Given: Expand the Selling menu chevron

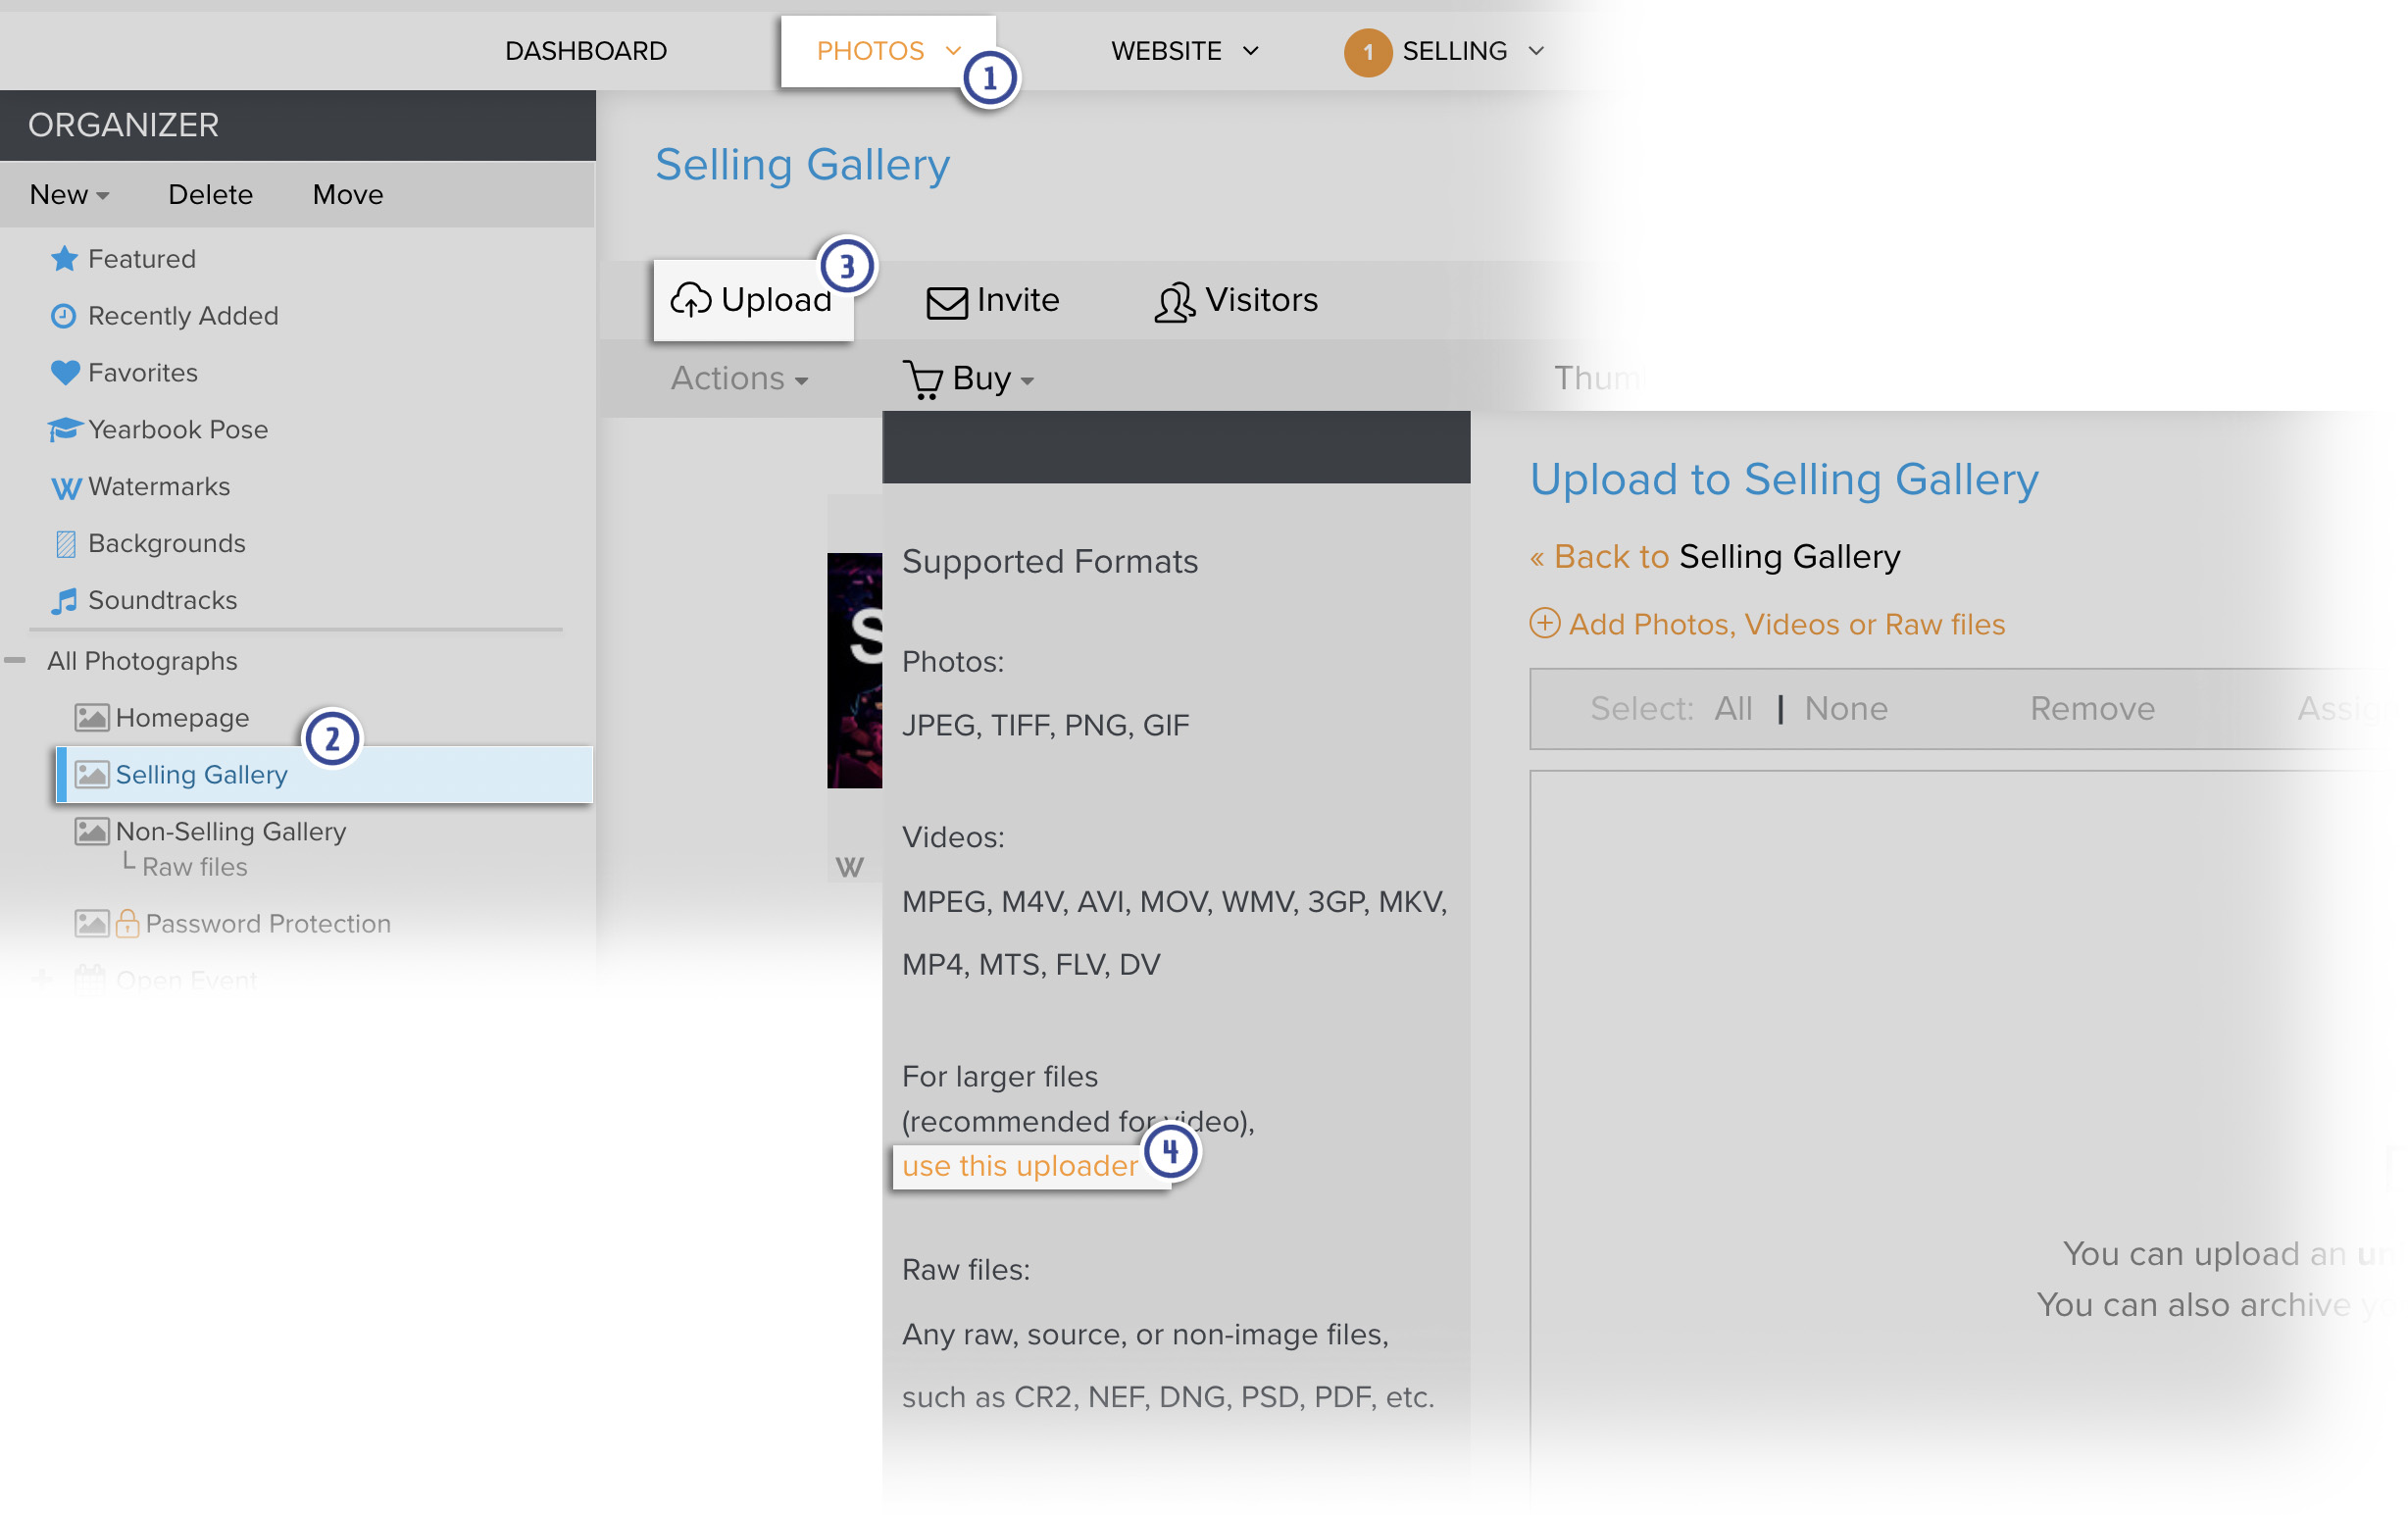Looking at the screenshot, I should click(1536, 51).
